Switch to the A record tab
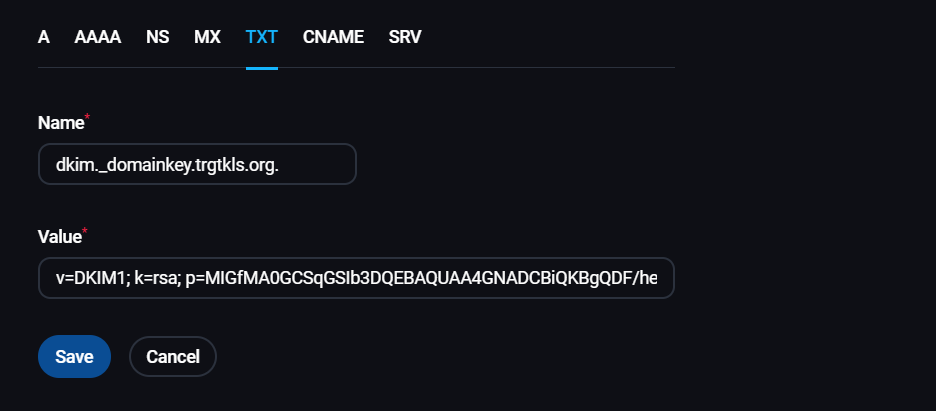Image resolution: width=936 pixels, height=411 pixels. (x=44, y=37)
